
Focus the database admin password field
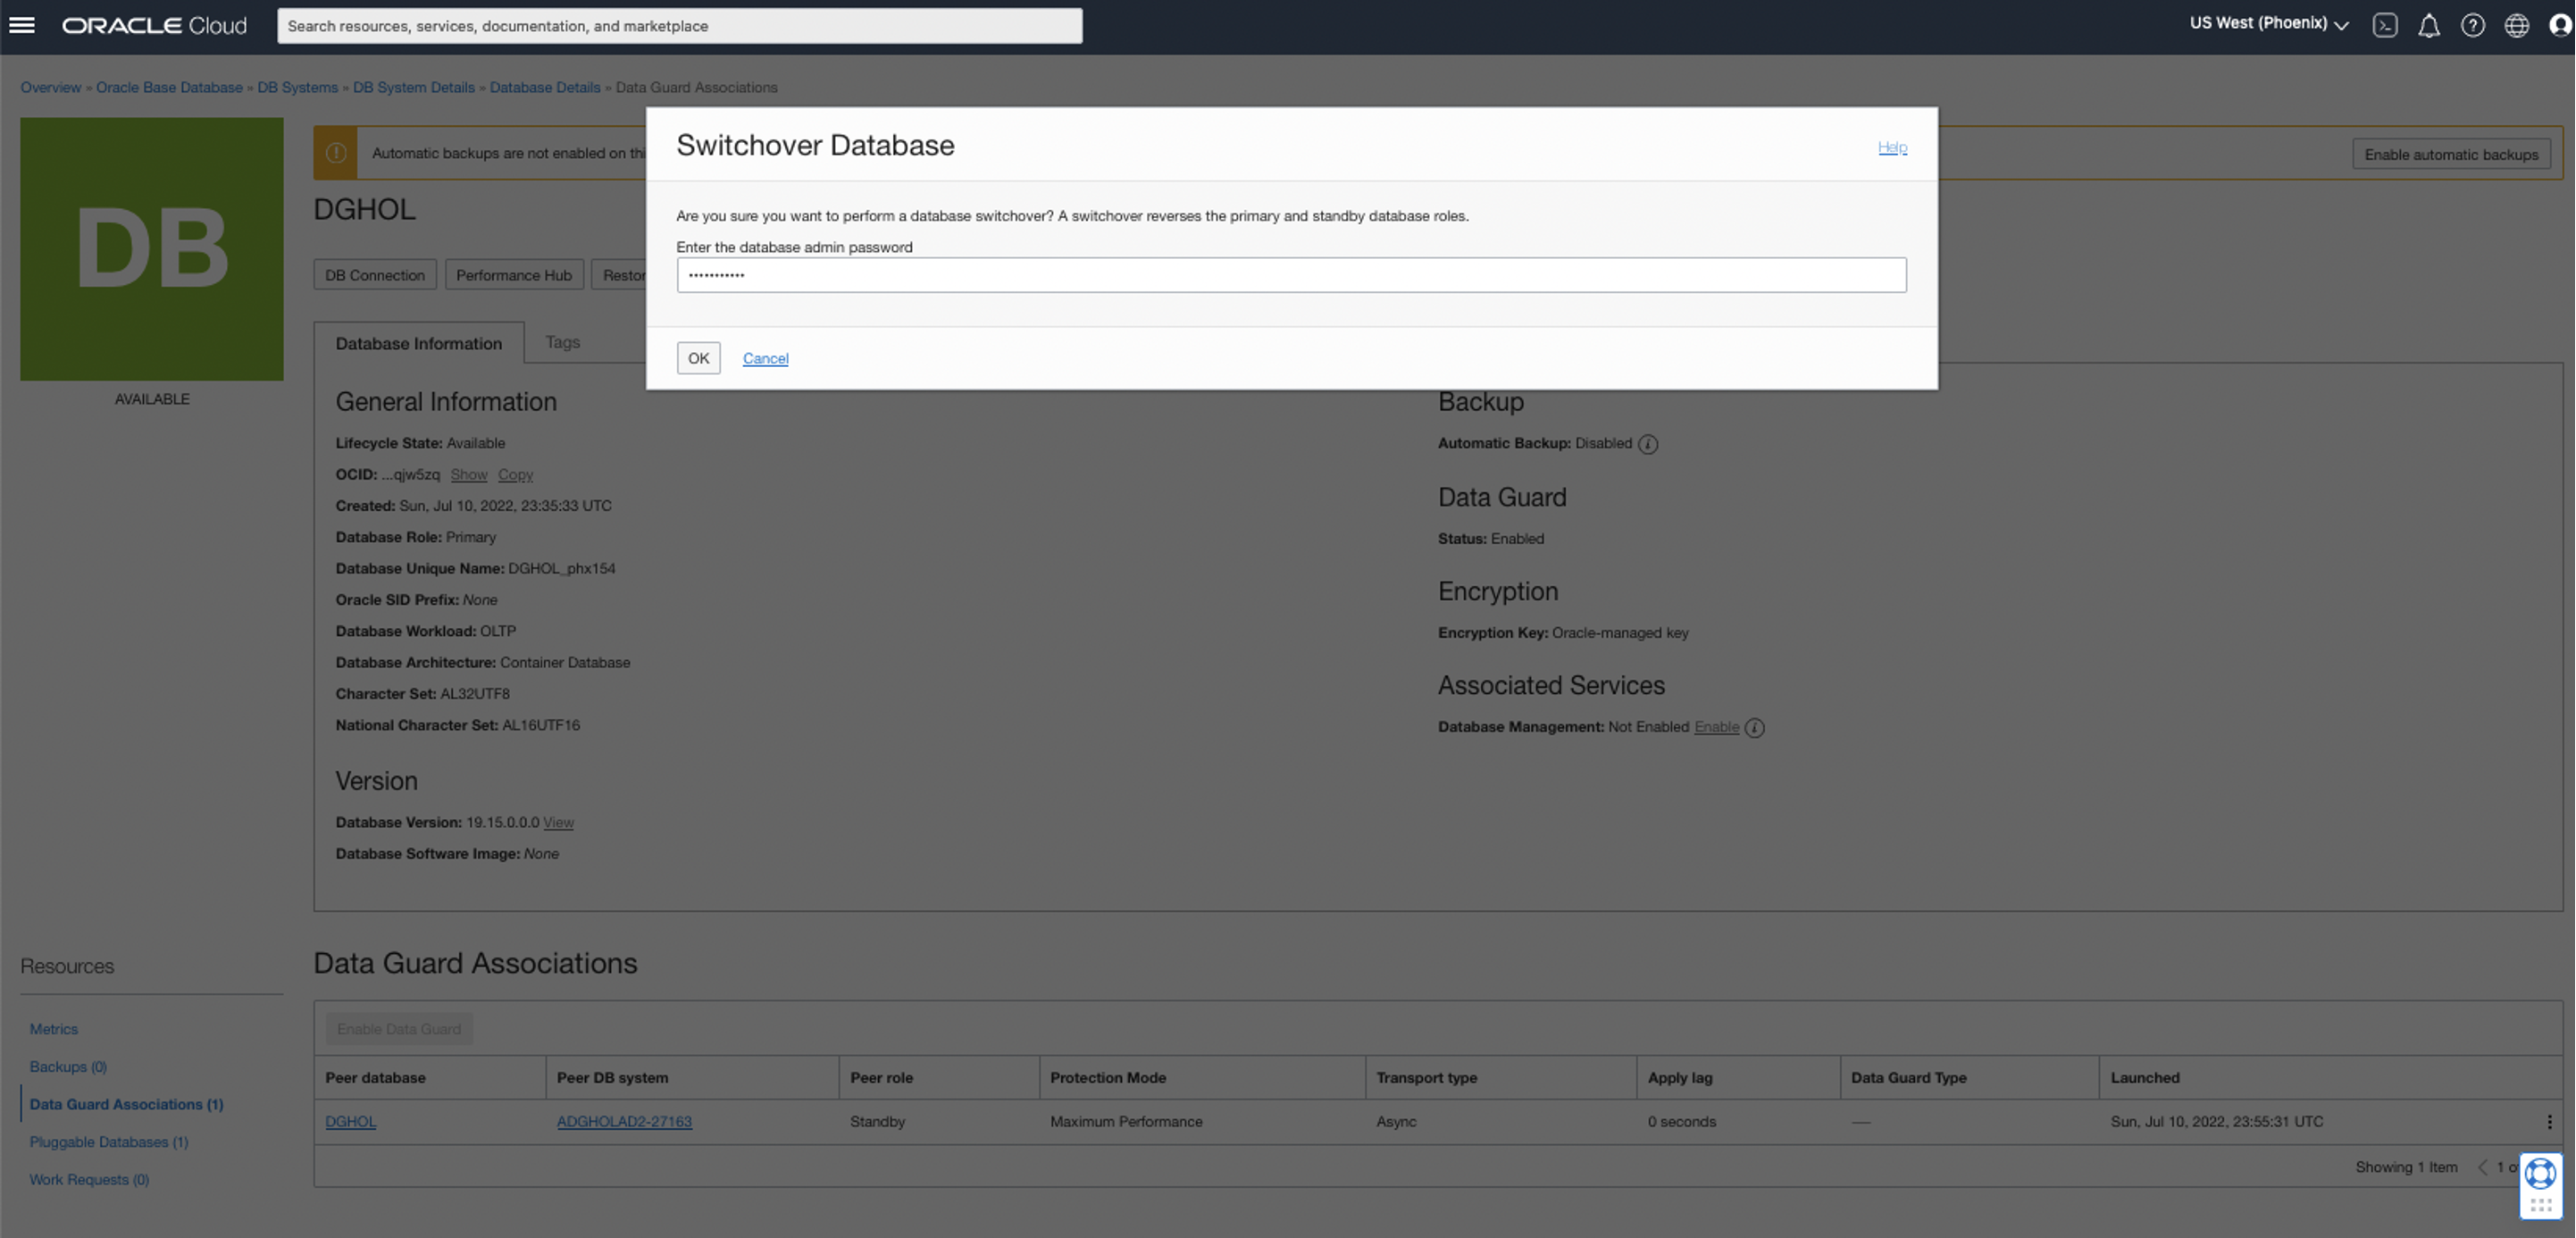click(x=1291, y=275)
